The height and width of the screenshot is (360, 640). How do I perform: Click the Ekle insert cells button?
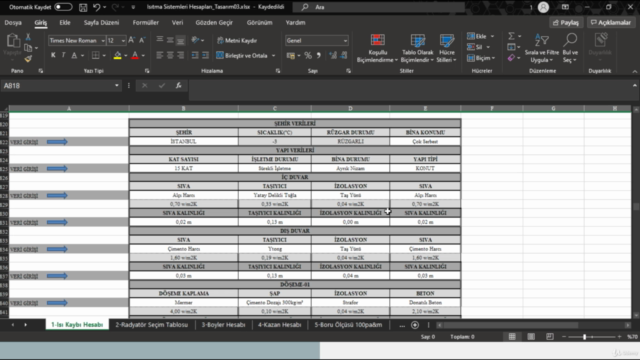[x=476, y=36]
